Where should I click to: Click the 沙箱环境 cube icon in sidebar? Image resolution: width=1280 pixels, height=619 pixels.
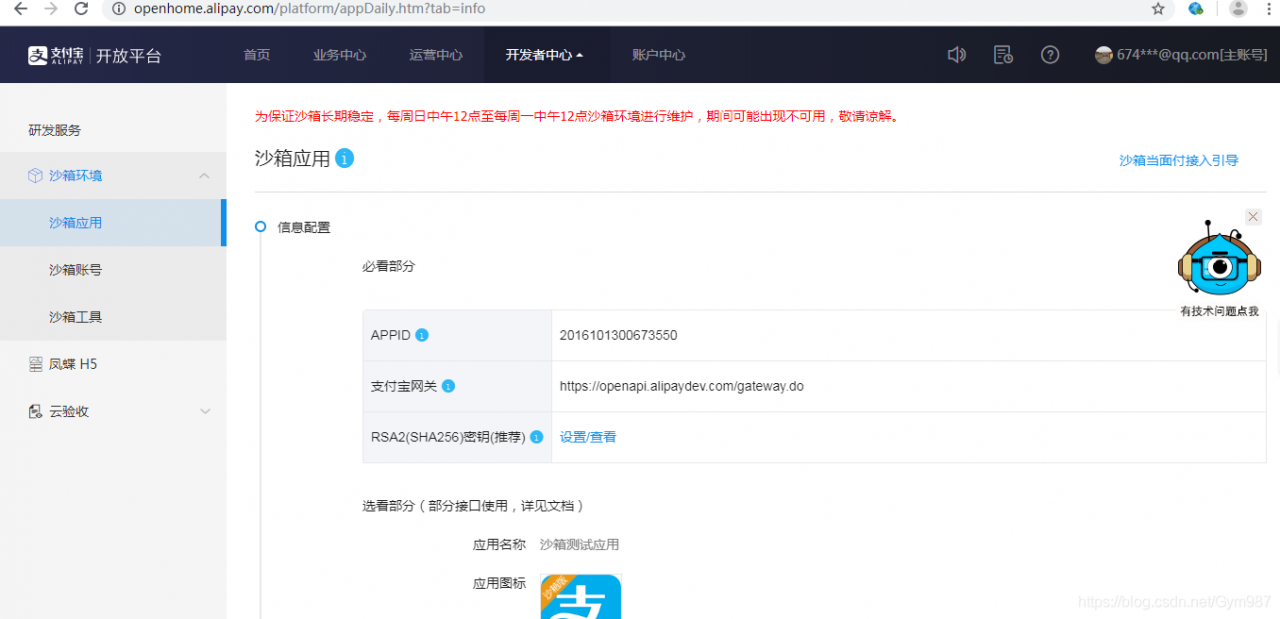(x=35, y=176)
